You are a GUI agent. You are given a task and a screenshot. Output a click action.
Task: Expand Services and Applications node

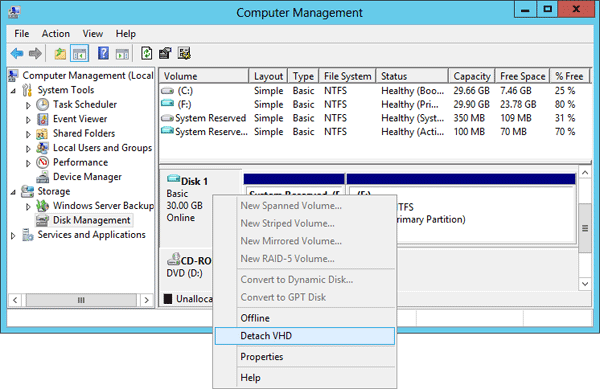[13, 236]
